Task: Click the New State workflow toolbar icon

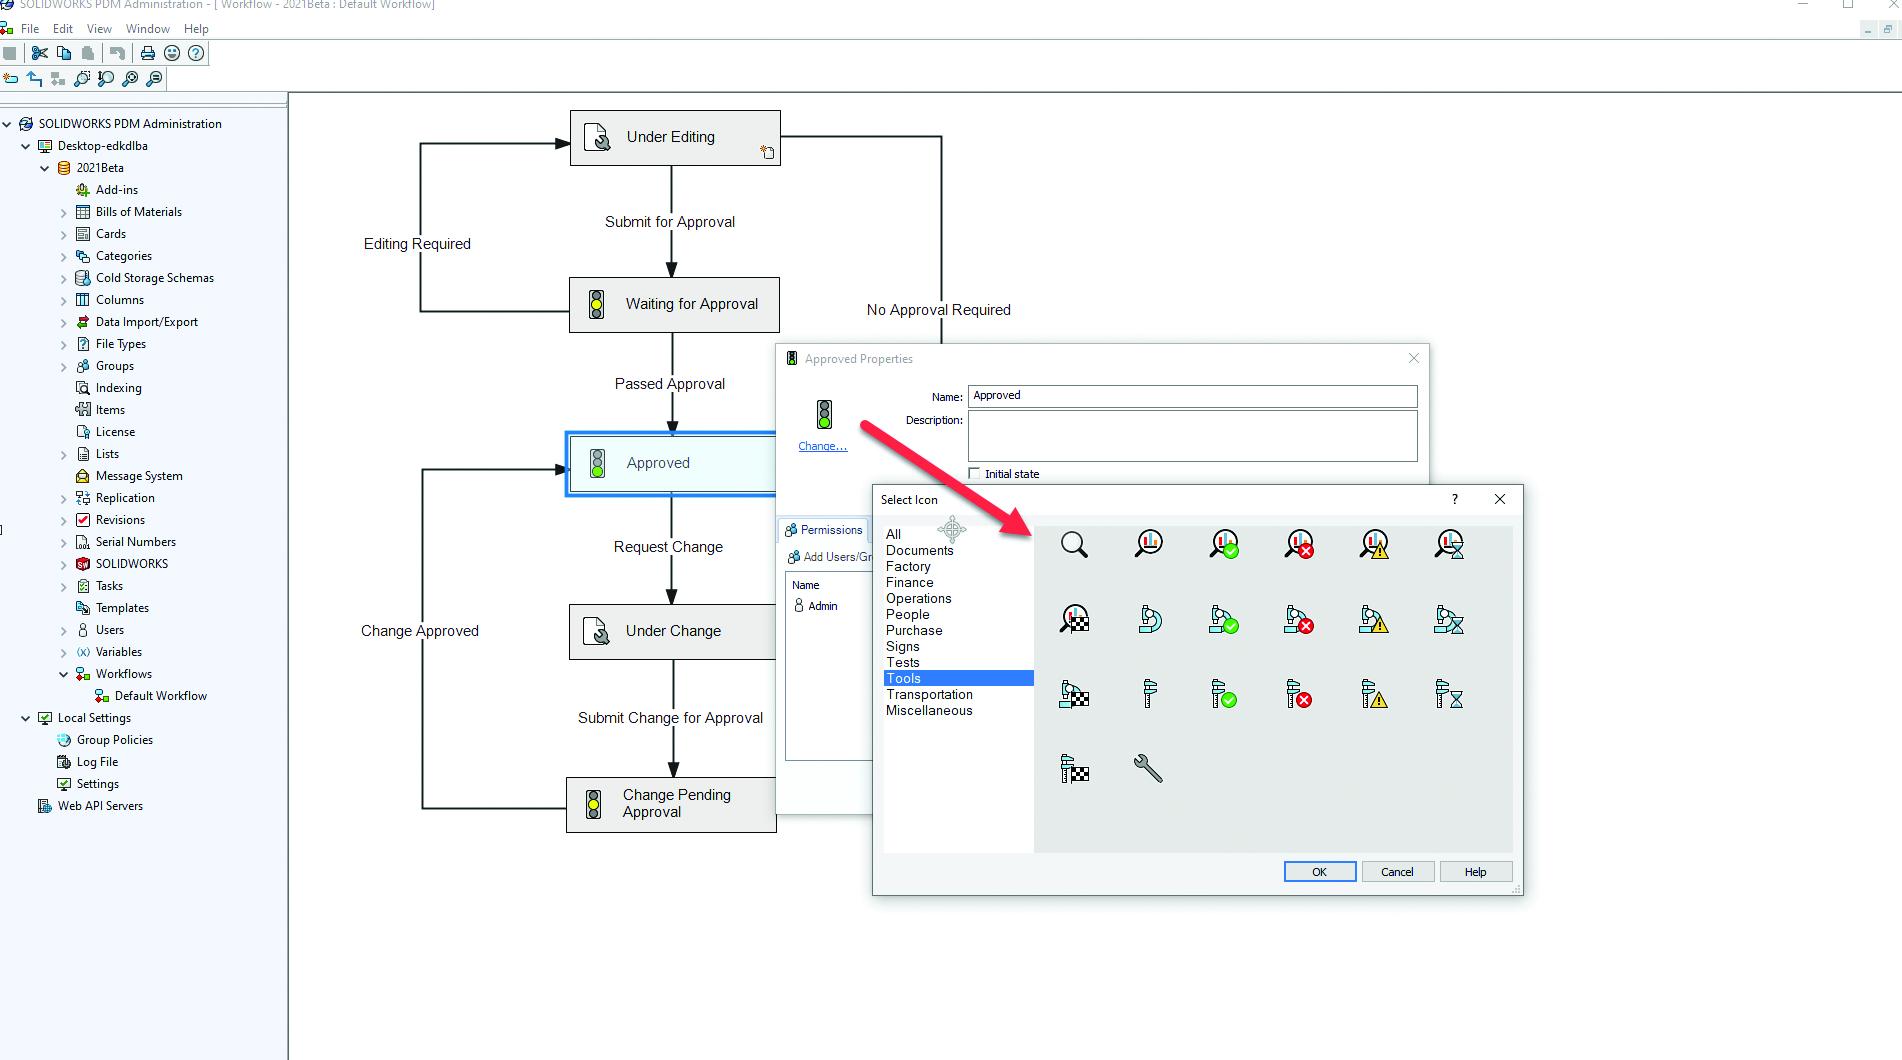Action: click(11, 78)
